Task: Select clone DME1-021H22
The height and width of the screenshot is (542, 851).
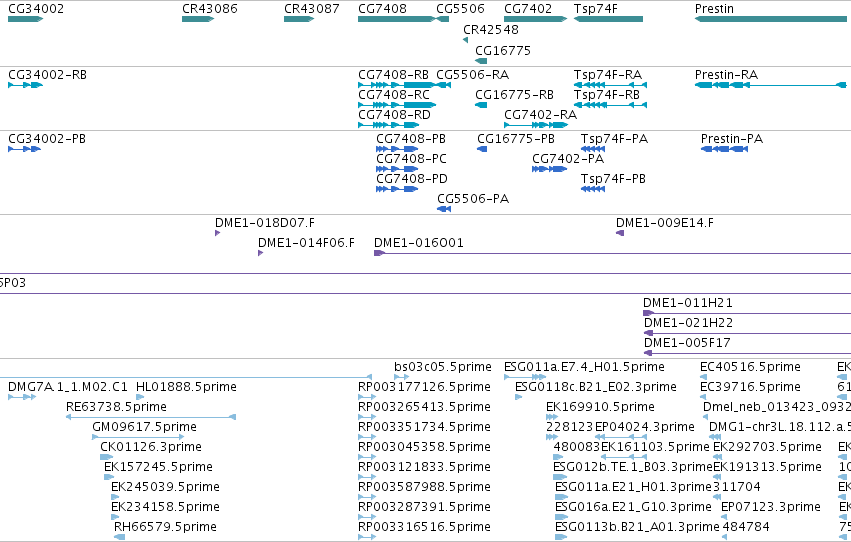Action: coord(747,333)
